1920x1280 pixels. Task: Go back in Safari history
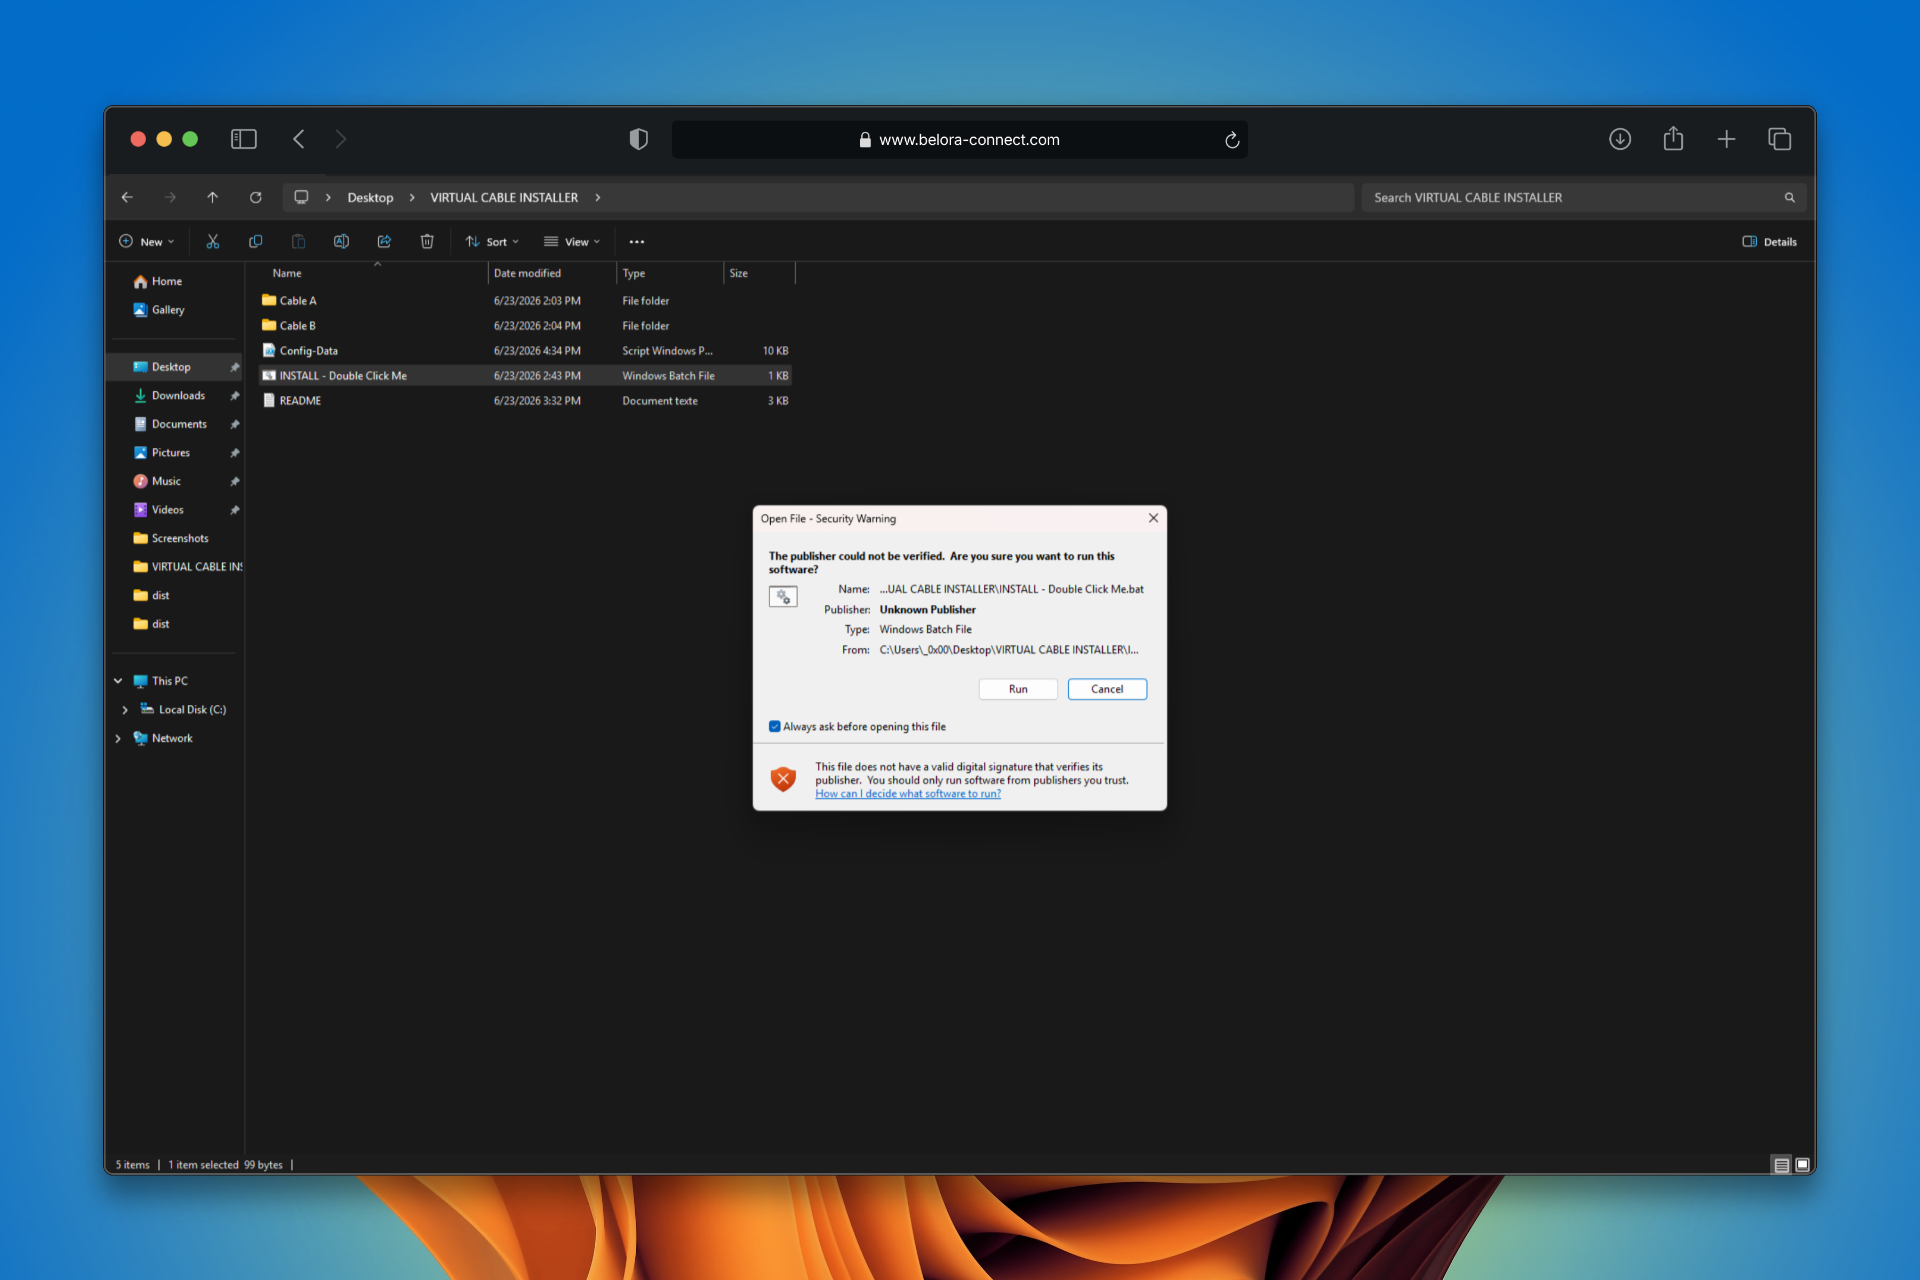298,139
